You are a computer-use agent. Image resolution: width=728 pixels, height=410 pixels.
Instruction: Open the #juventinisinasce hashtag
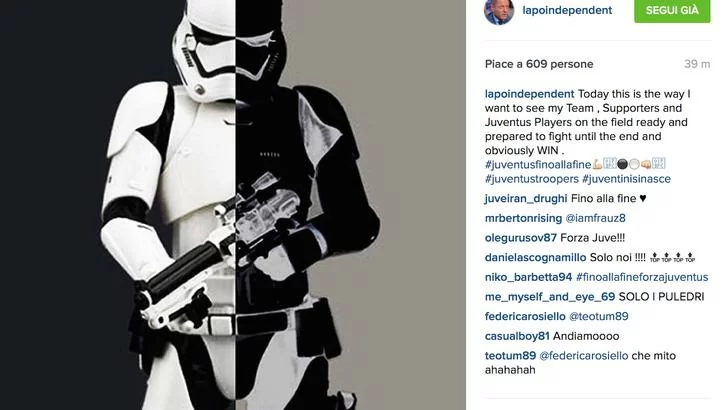(x=626, y=179)
